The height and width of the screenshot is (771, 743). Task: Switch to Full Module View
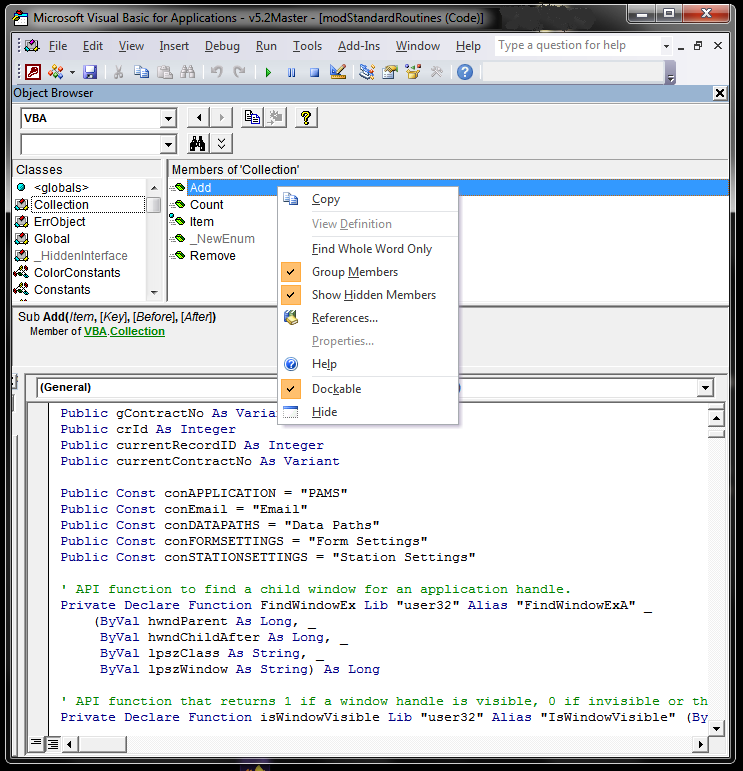click(x=52, y=744)
